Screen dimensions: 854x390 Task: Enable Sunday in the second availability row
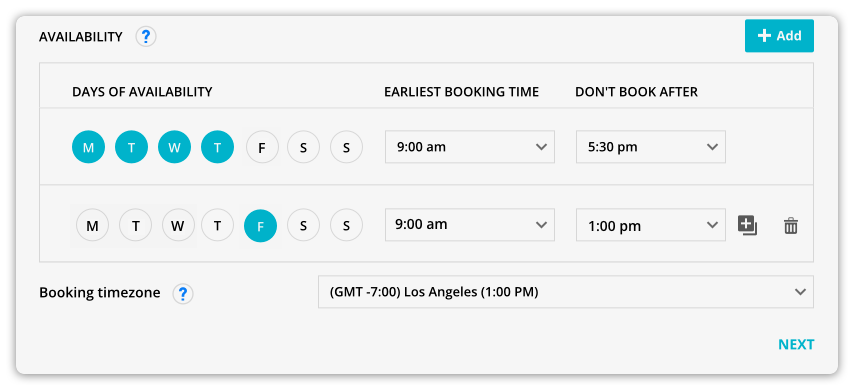pyautogui.click(x=346, y=226)
